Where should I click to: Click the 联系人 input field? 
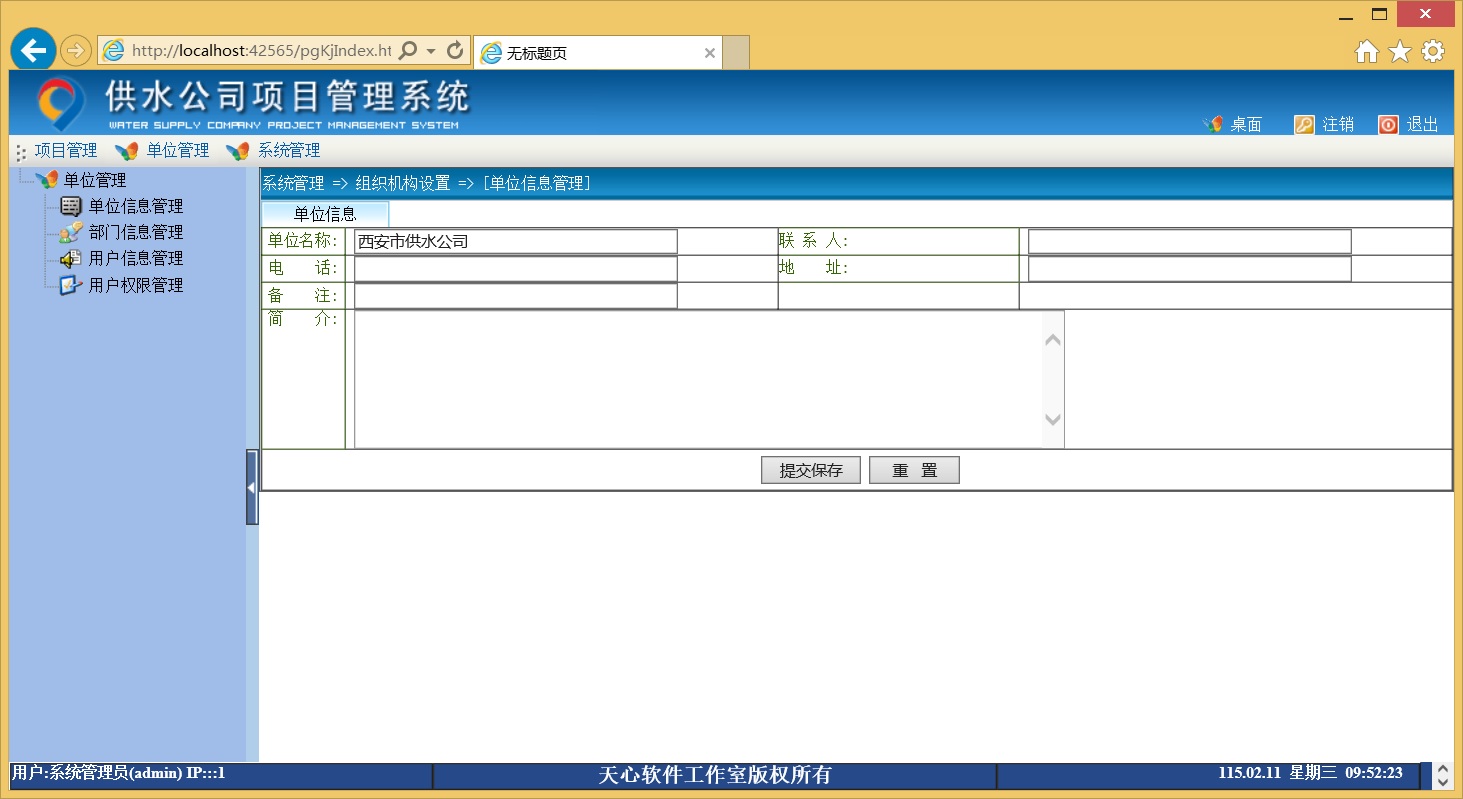pos(1189,242)
